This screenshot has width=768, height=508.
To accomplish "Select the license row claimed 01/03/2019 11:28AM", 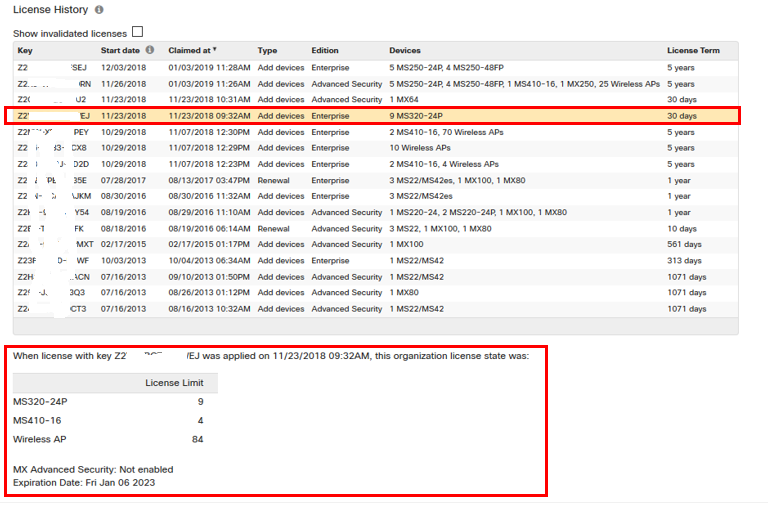I will click(x=375, y=67).
